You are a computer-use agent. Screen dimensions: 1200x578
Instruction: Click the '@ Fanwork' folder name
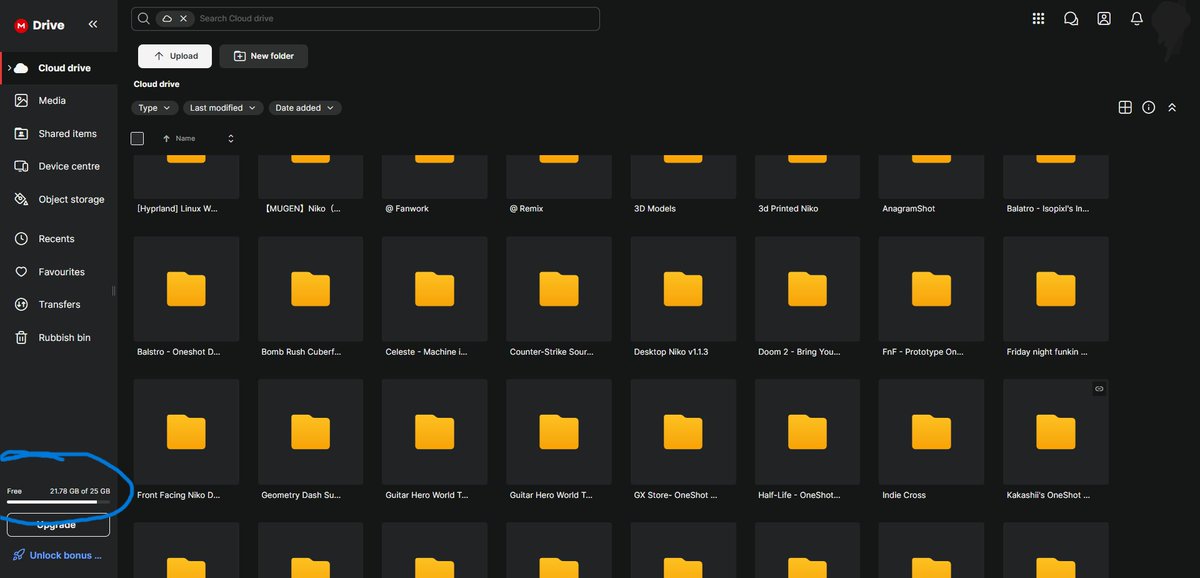click(x=405, y=209)
